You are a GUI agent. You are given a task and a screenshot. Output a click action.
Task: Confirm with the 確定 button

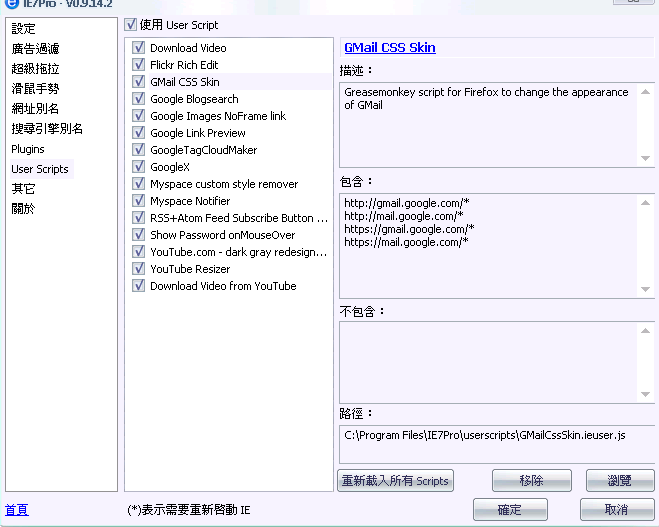coord(510,510)
